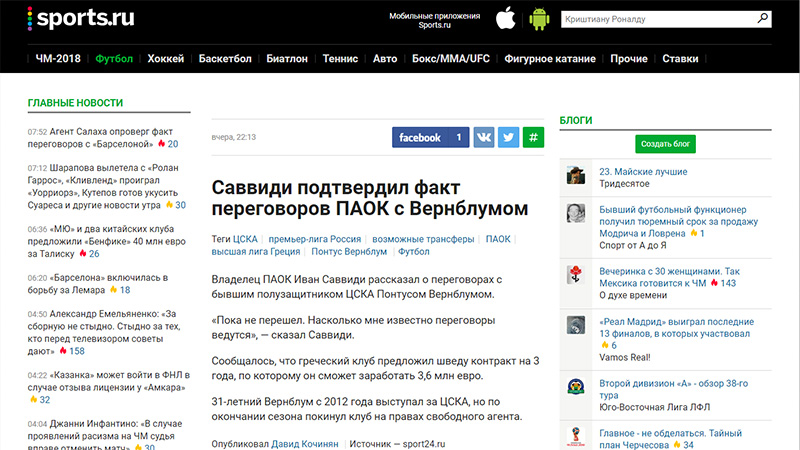Open blog avatar for 23. Майские лучшие
Image resolution: width=800 pixels, height=450 pixels.
[576, 176]
